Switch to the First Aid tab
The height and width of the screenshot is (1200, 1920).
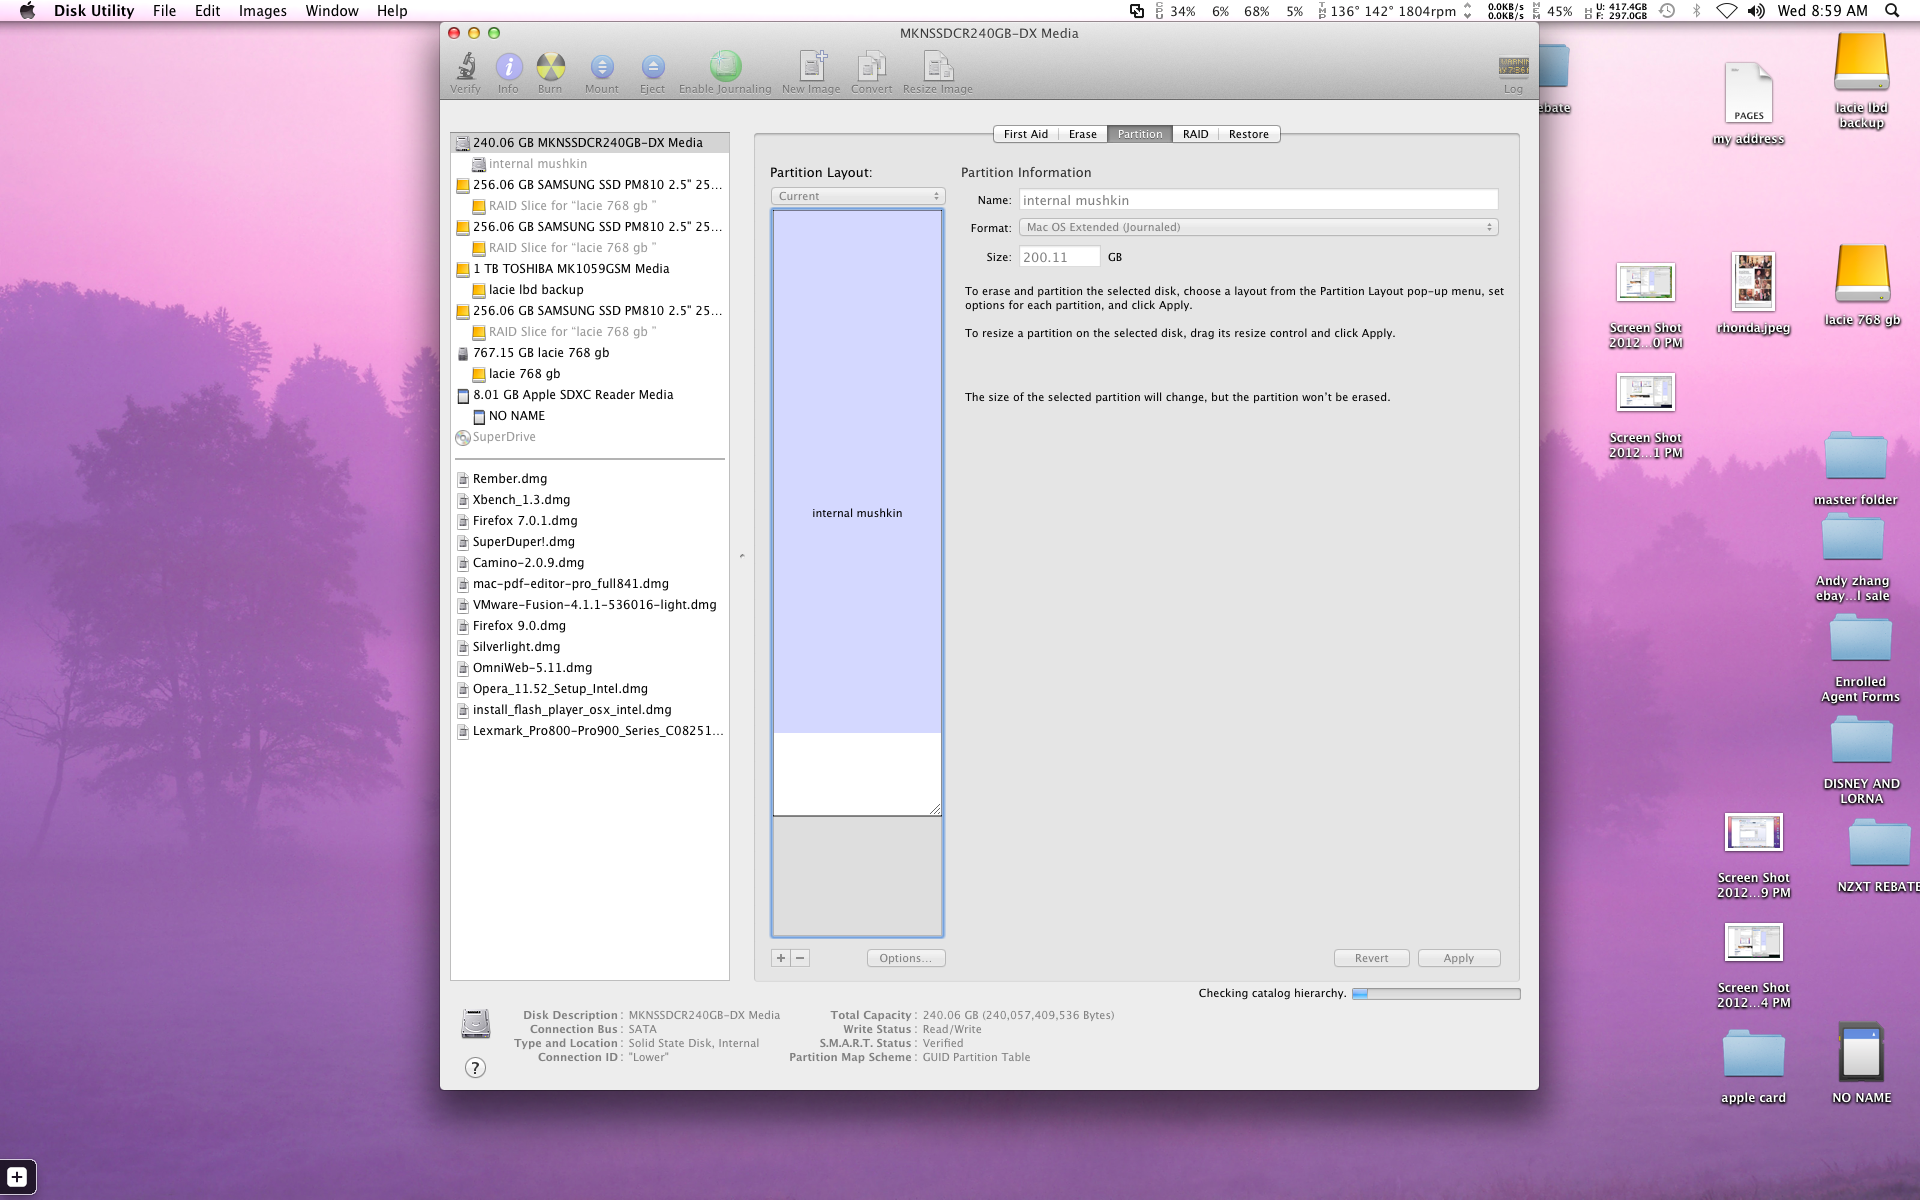(1025, 134)
